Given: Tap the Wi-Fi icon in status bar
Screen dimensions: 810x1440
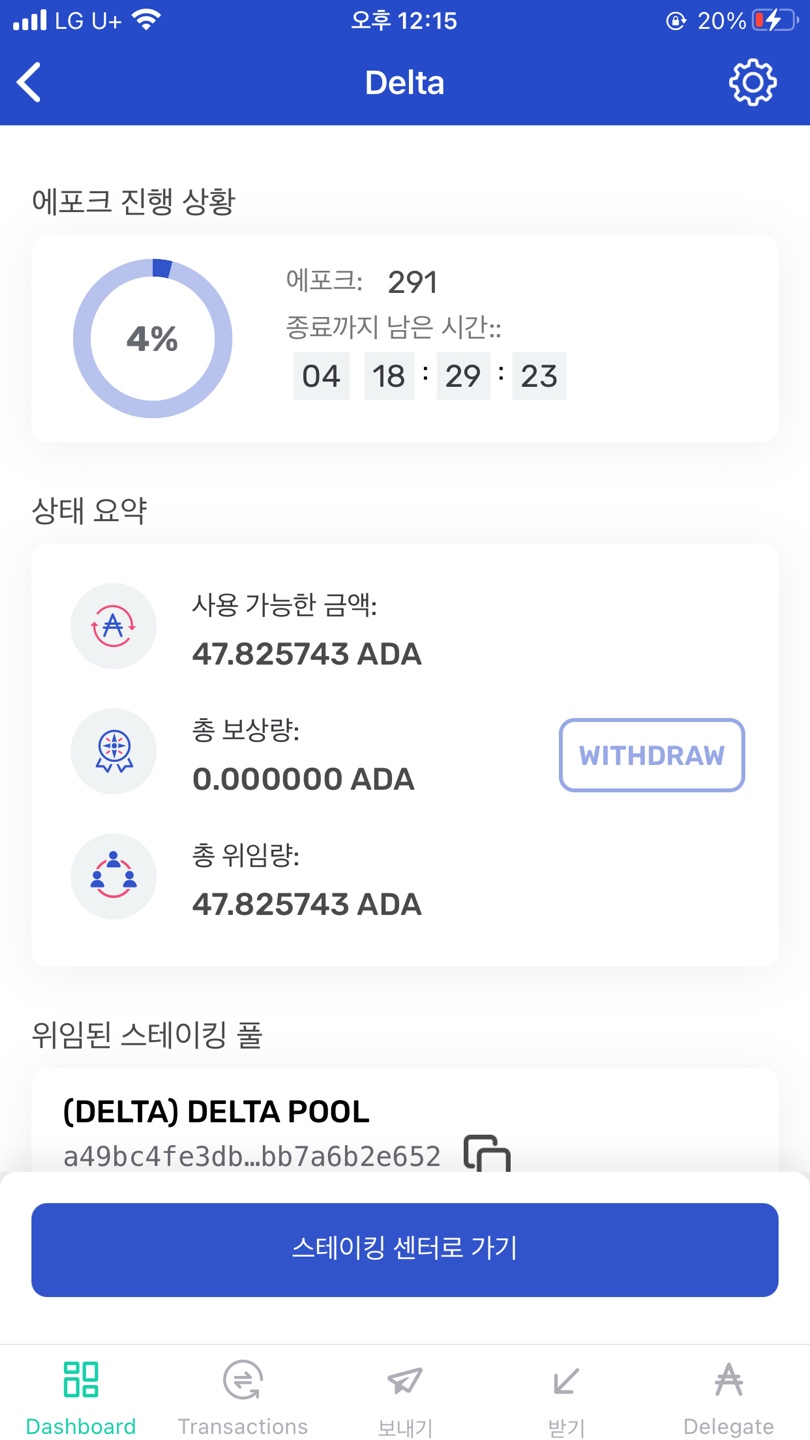Looking at the screenshot, I should [x=146, y=20].
